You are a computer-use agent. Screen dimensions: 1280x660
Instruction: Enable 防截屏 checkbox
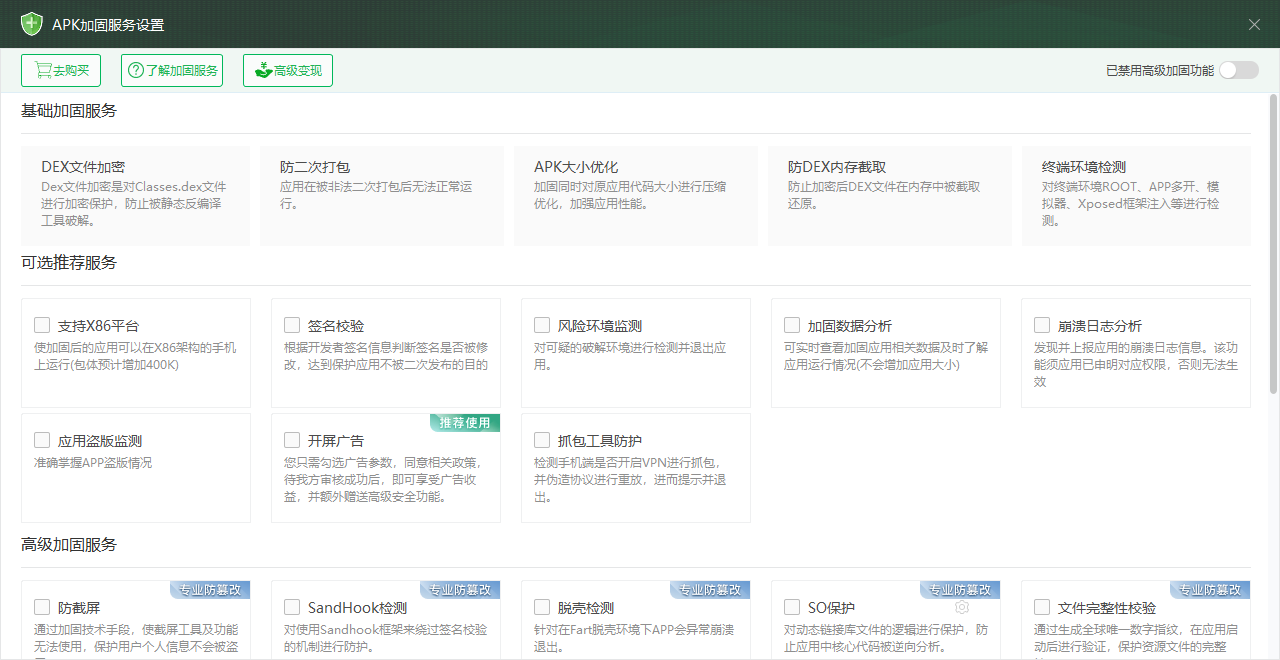coord(42,607)
